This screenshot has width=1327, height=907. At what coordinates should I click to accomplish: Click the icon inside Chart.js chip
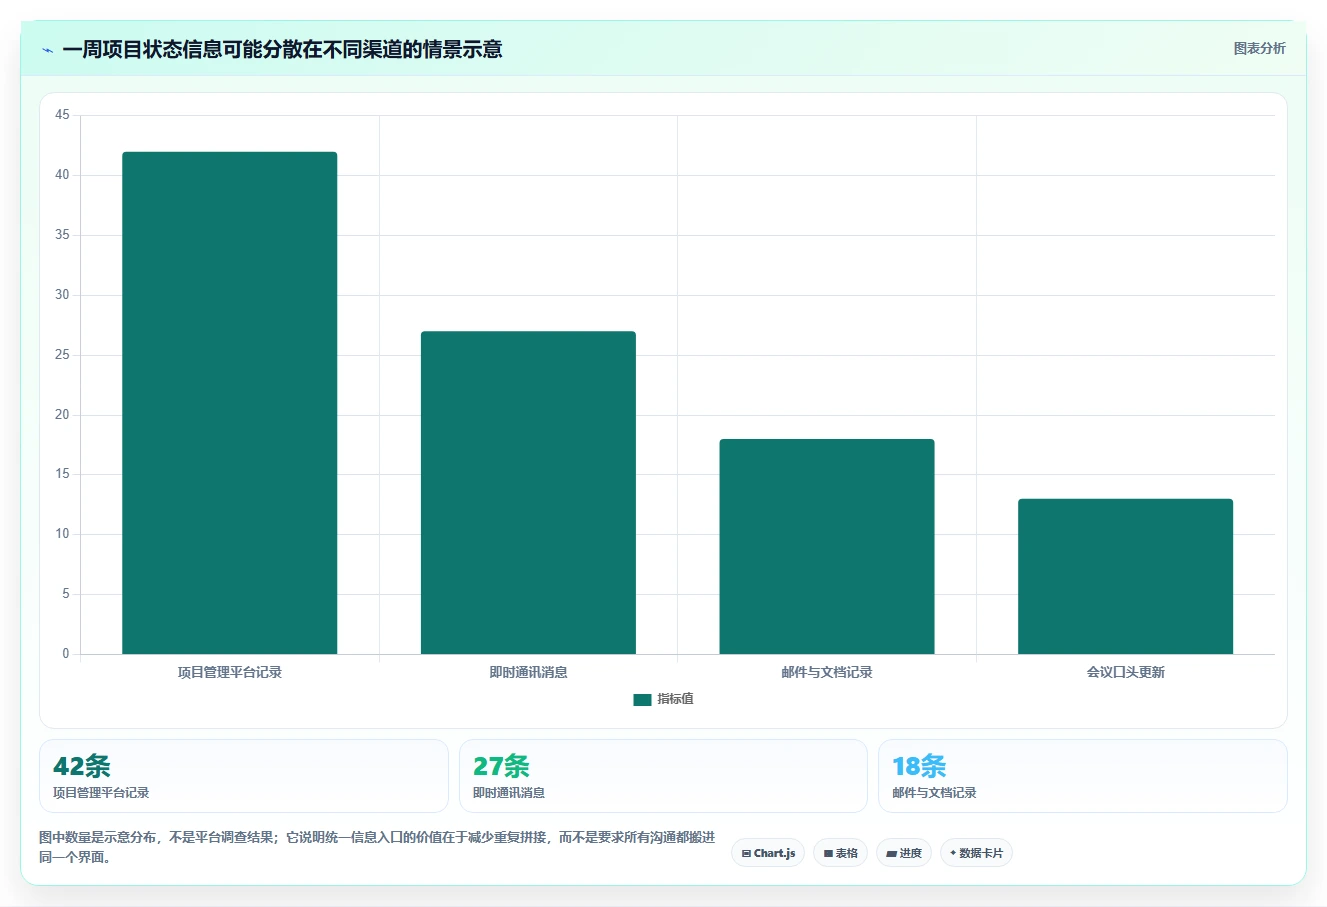tap(746, 854)
